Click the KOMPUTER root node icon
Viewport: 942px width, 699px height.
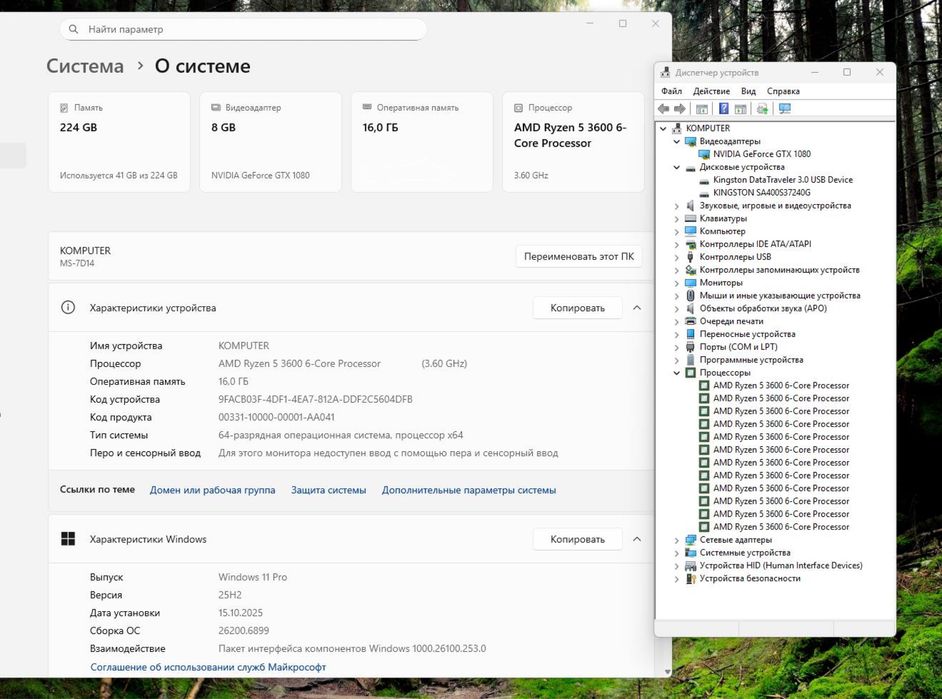(x=676, y=128)
